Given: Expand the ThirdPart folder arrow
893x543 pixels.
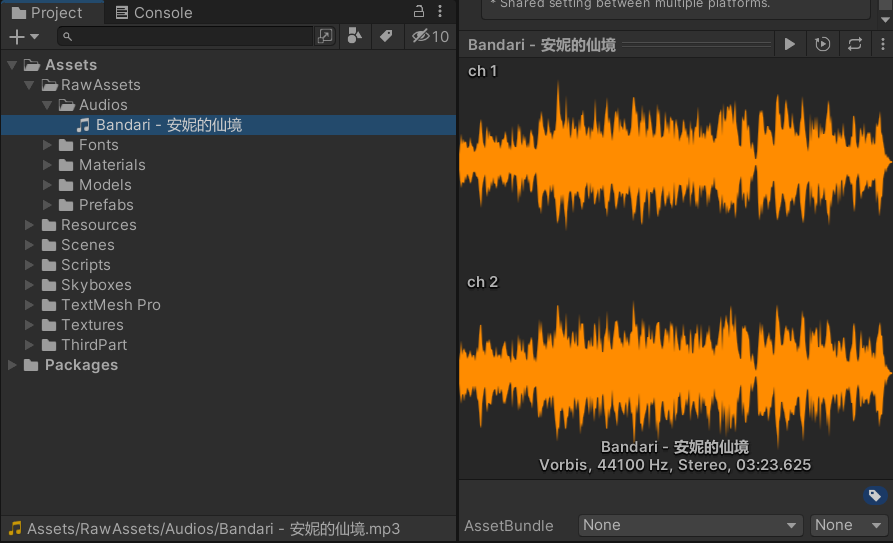Looking at the screenshot, I should (x=30, y=345).
